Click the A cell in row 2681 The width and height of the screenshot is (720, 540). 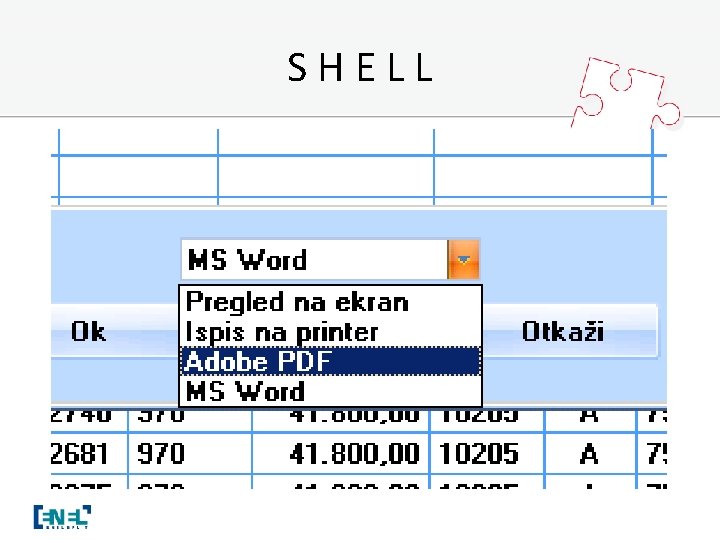591,454
